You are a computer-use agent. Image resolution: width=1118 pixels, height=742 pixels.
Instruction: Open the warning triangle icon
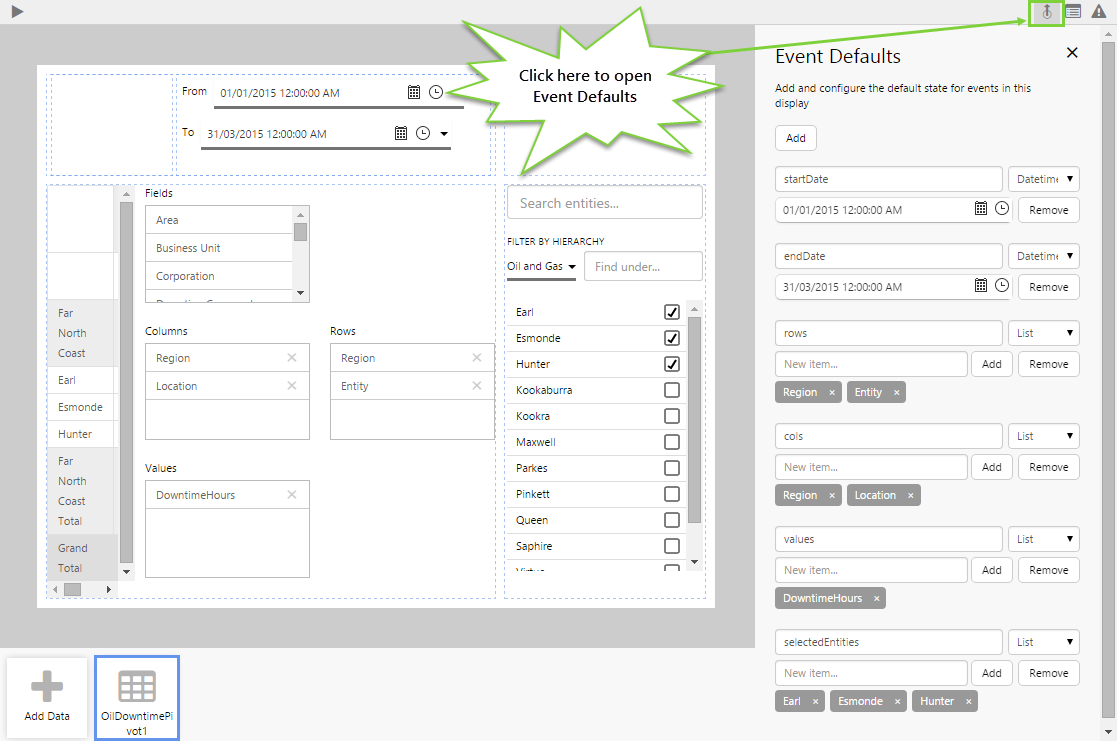[x=1098, y=12]
